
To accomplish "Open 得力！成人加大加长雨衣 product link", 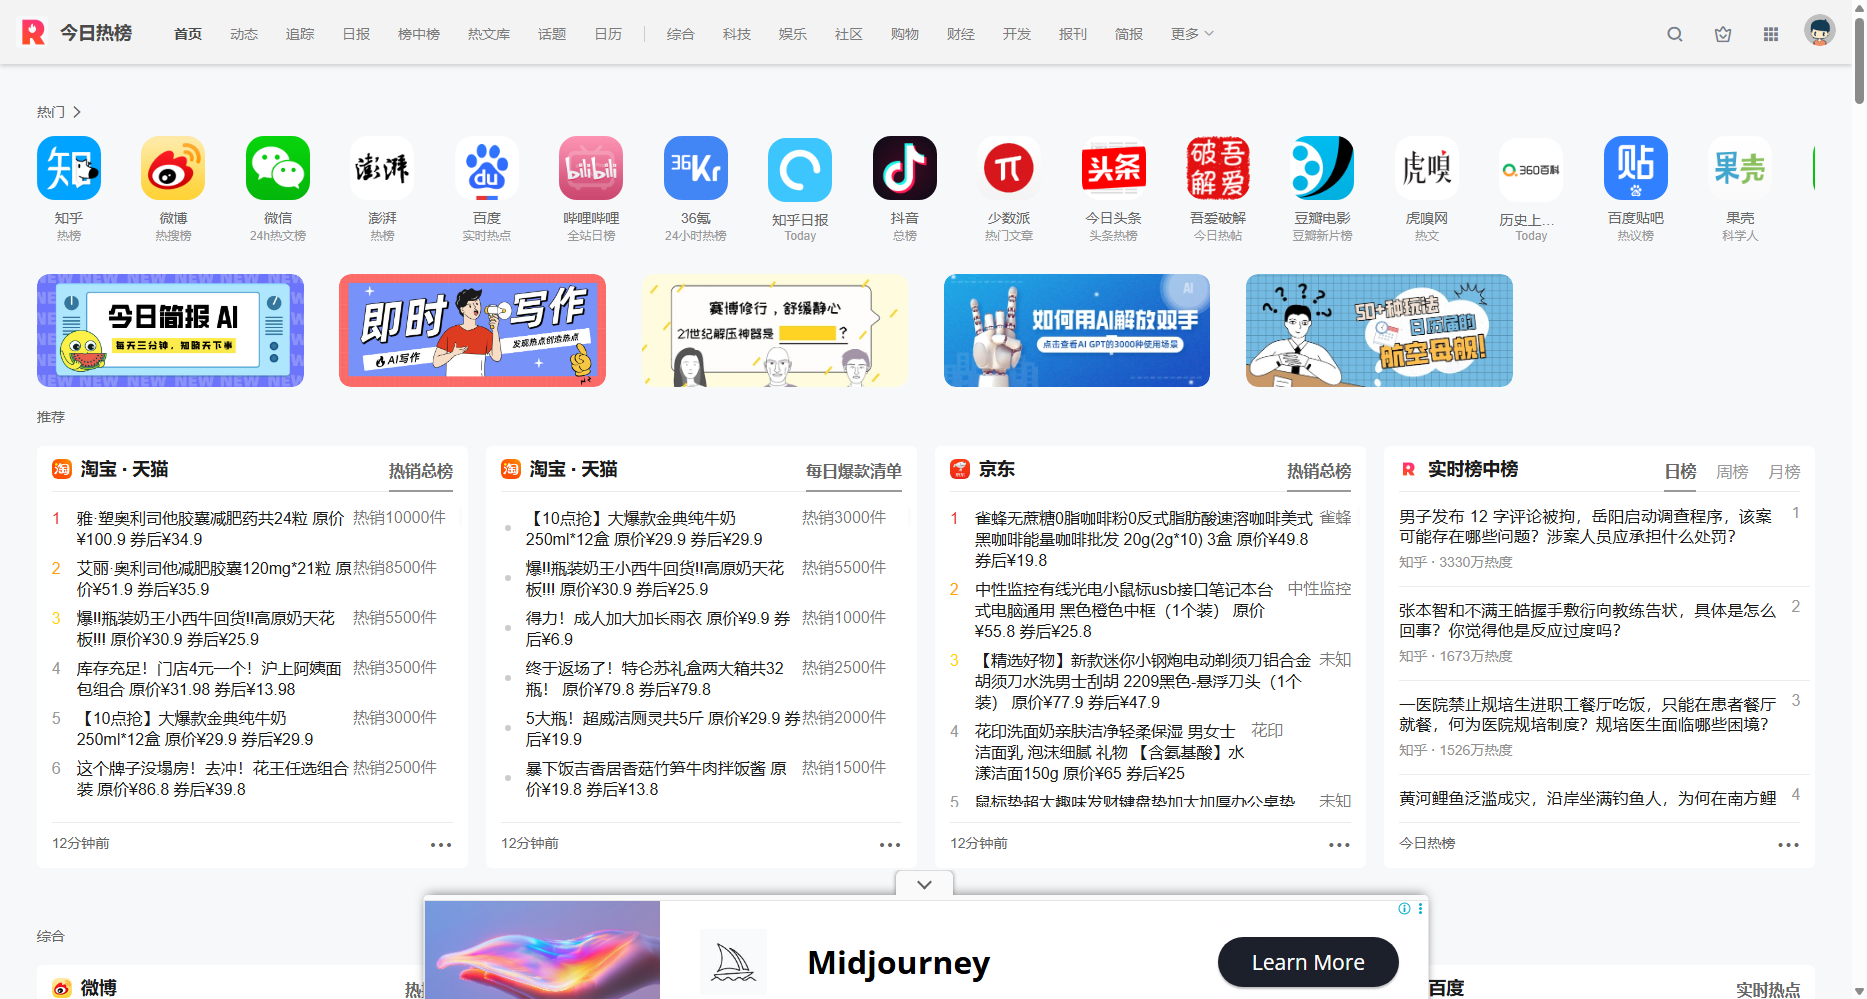I will pyautogui.click(x=658, y=629).
